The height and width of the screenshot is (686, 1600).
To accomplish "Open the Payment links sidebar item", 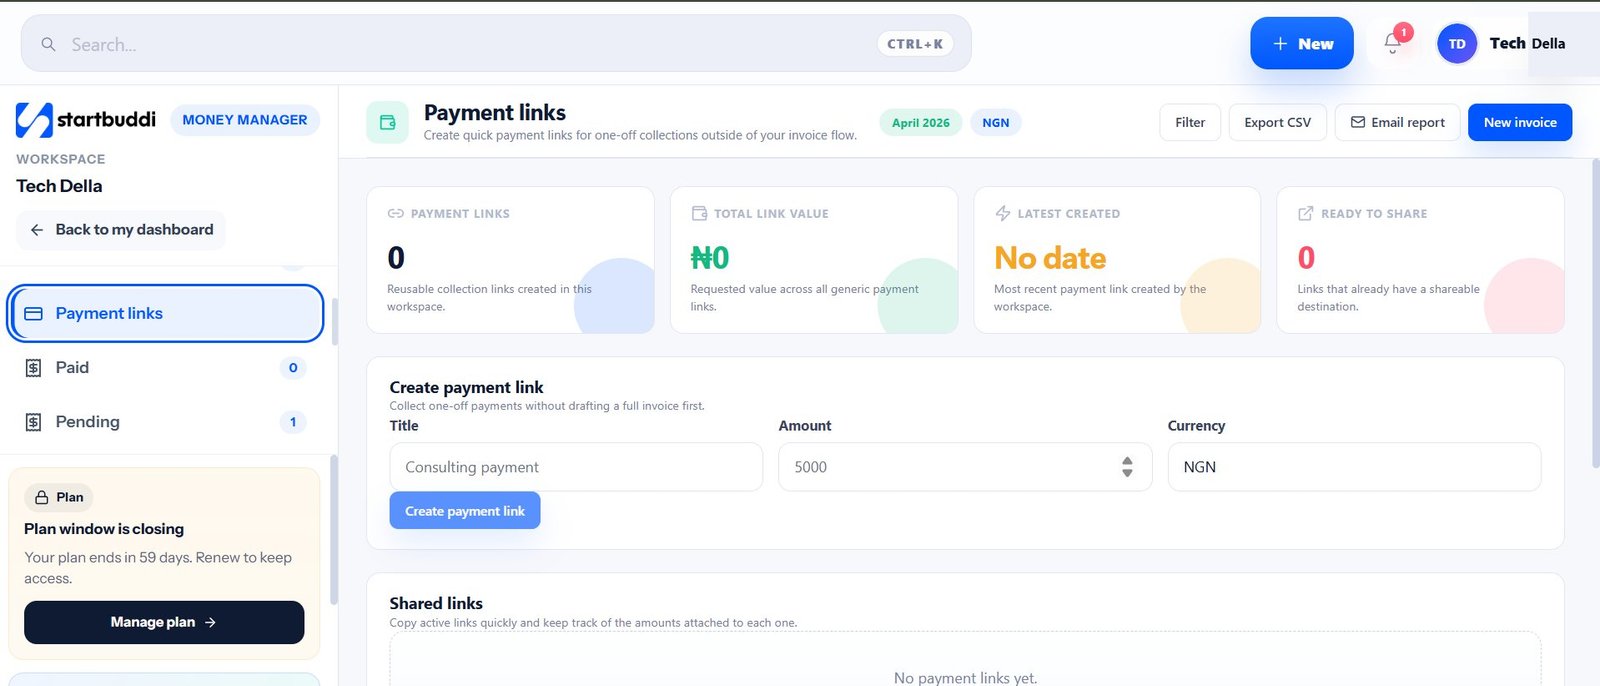I will (x=166, y=313).
